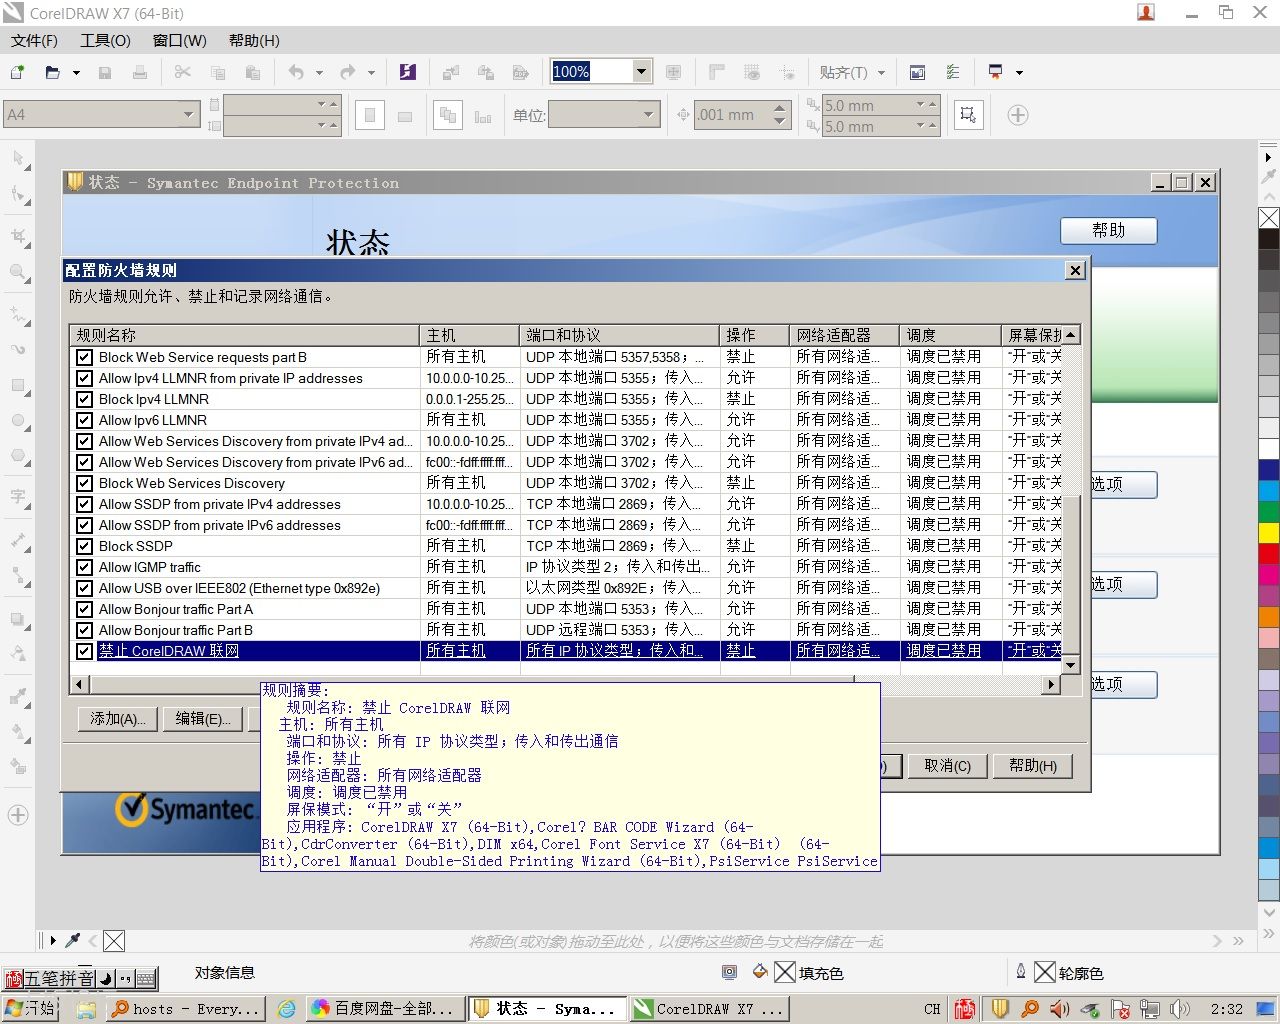The image size is (1280, 1024).
Task: Open the 文件(F) menu
Action: (x=34, y=41)
